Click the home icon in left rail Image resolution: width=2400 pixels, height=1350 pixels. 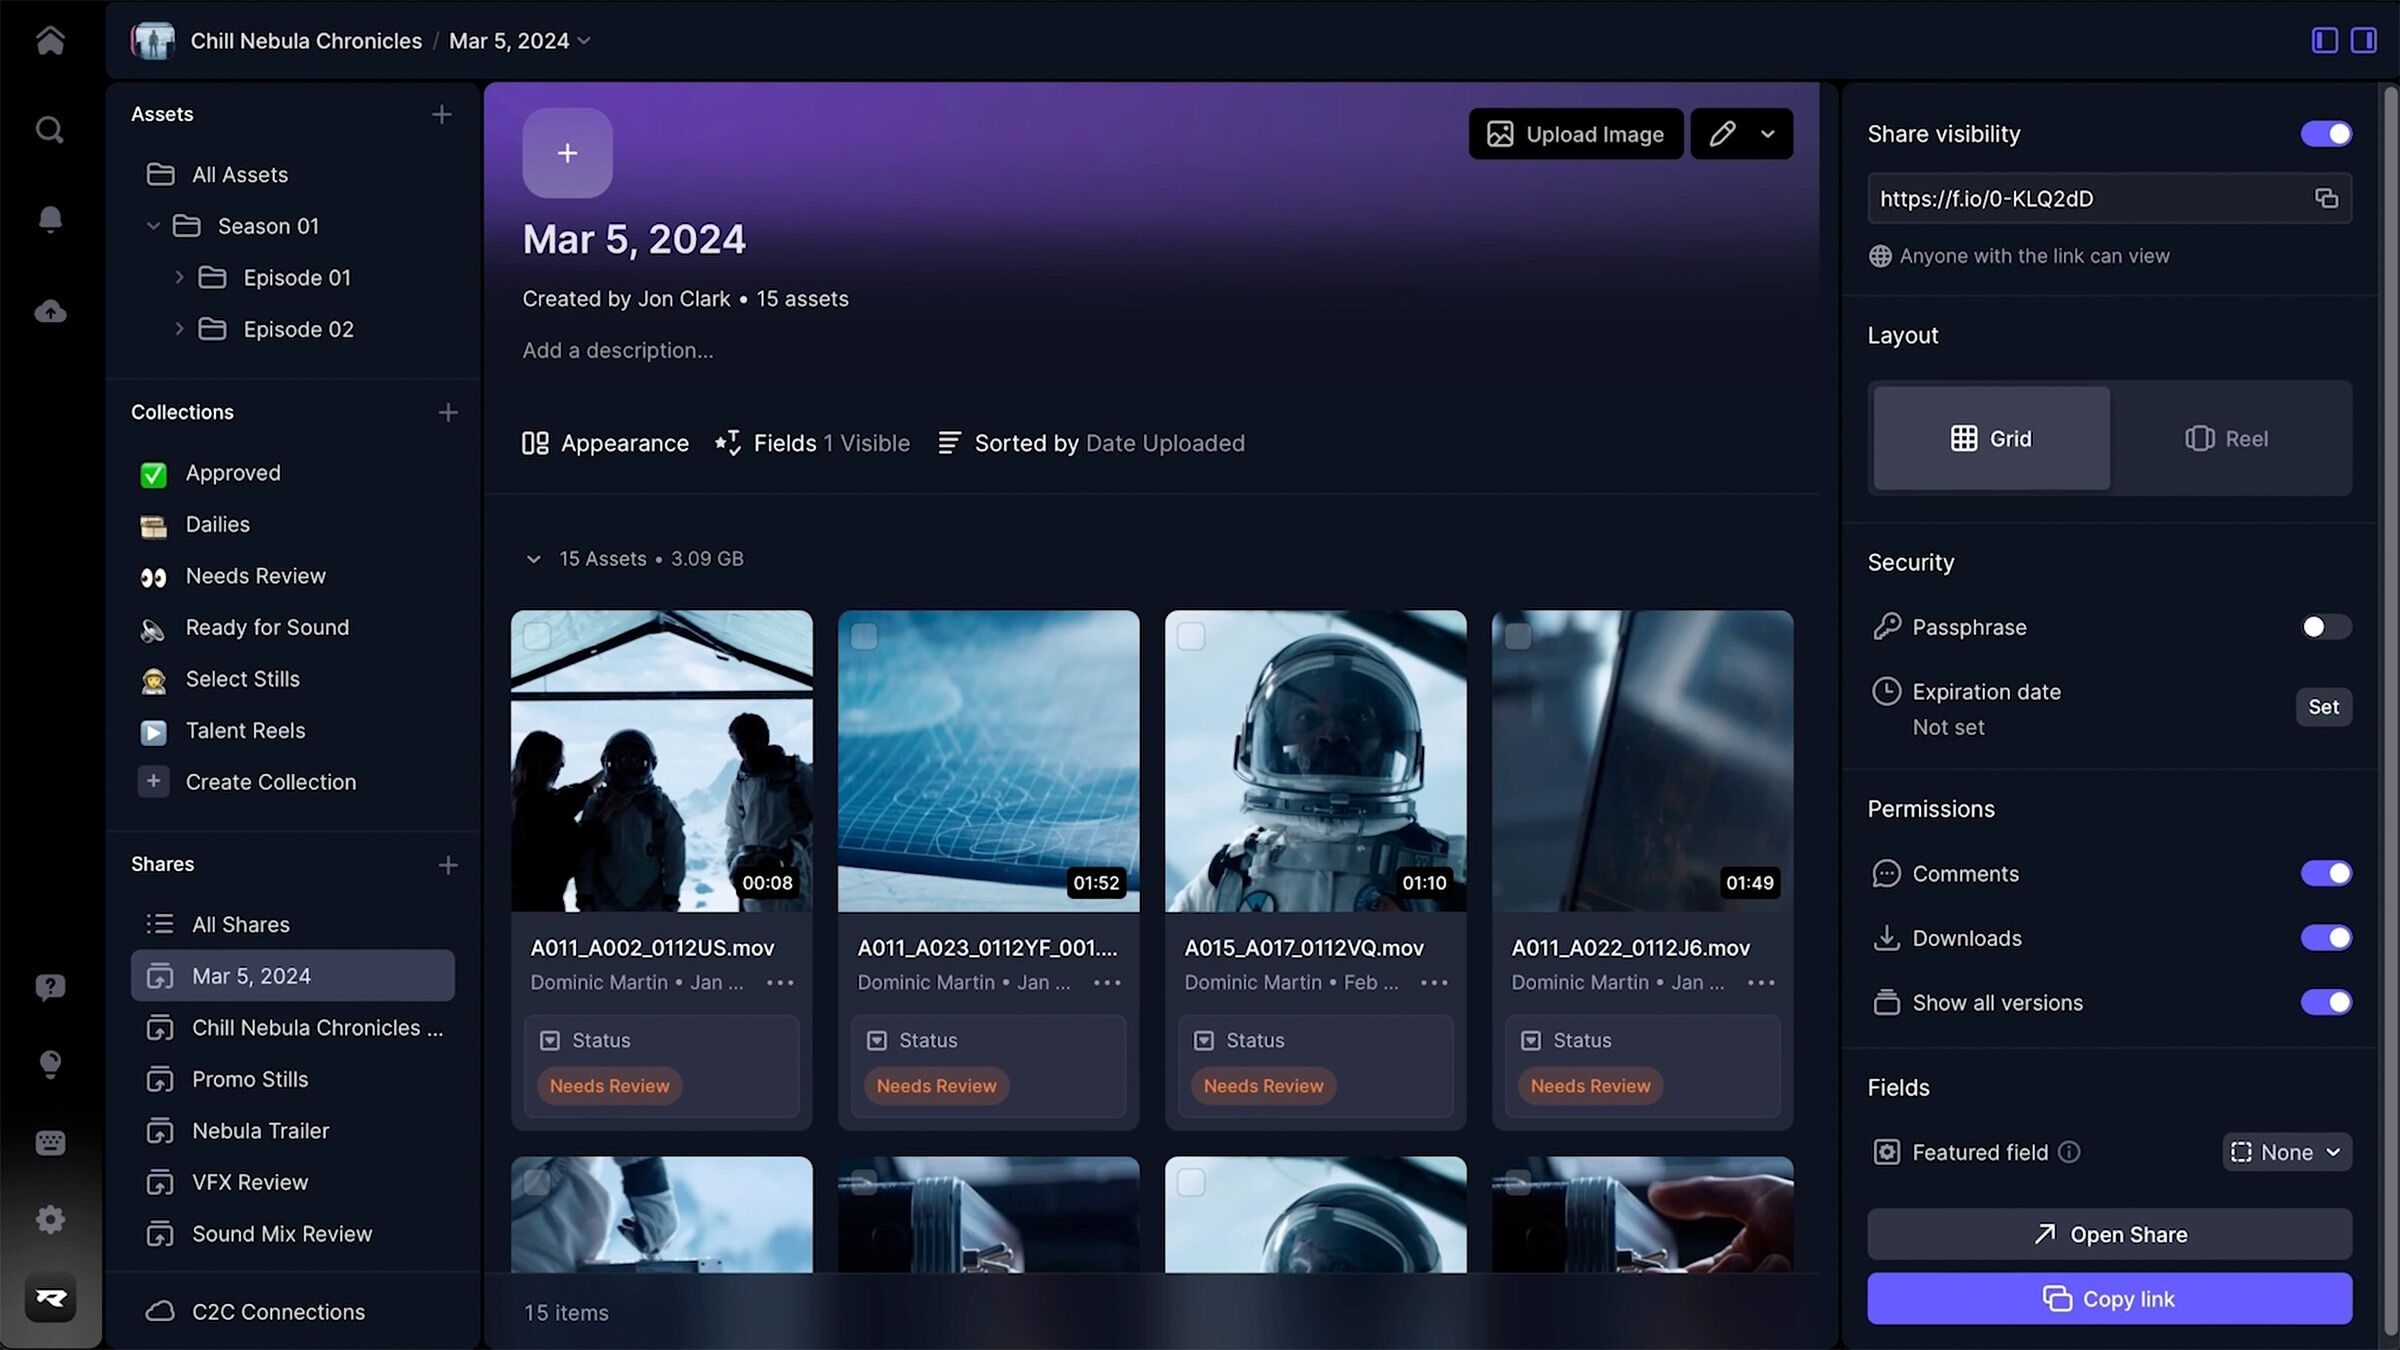(50, 40)
